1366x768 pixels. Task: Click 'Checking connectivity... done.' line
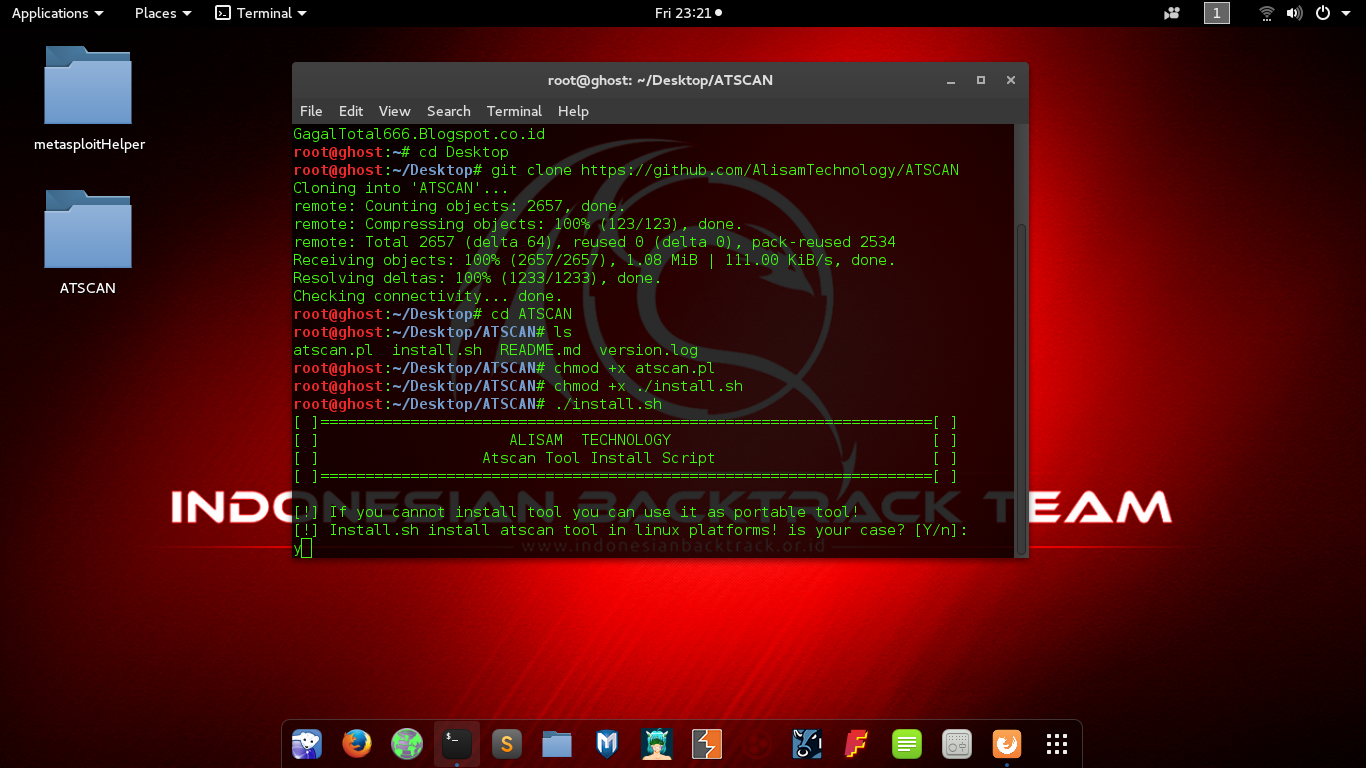click(x=428, y=296)
